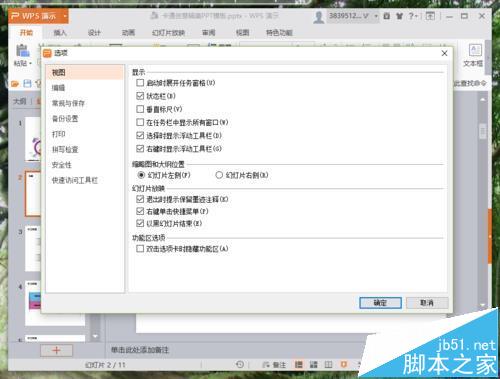Open the 特色功能 ribbon tab
The width and height of the screenshot is (500, 379).
[279, 33]
